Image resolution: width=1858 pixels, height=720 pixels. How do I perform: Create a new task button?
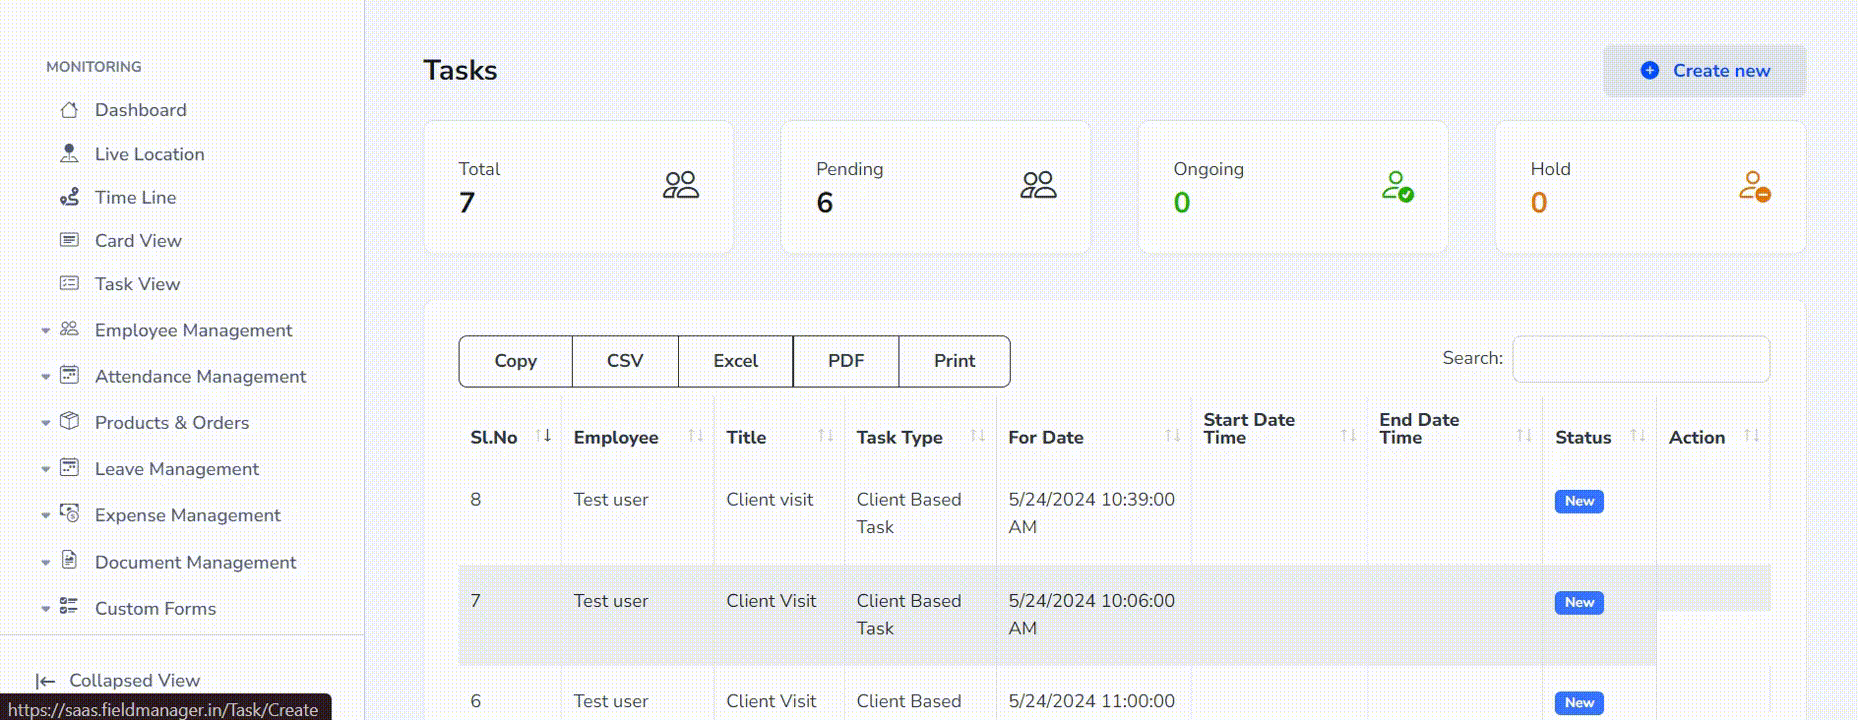point(1705,71)
